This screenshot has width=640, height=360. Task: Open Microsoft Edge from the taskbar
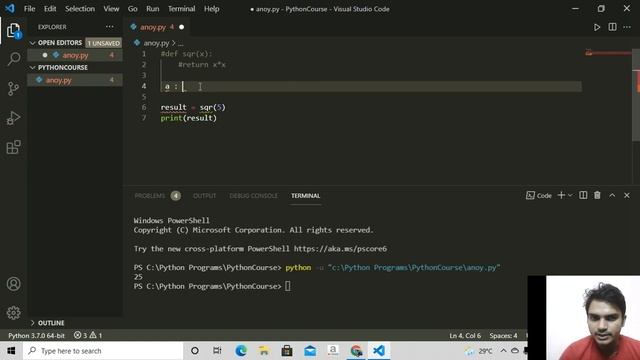(x=241, y=351)
